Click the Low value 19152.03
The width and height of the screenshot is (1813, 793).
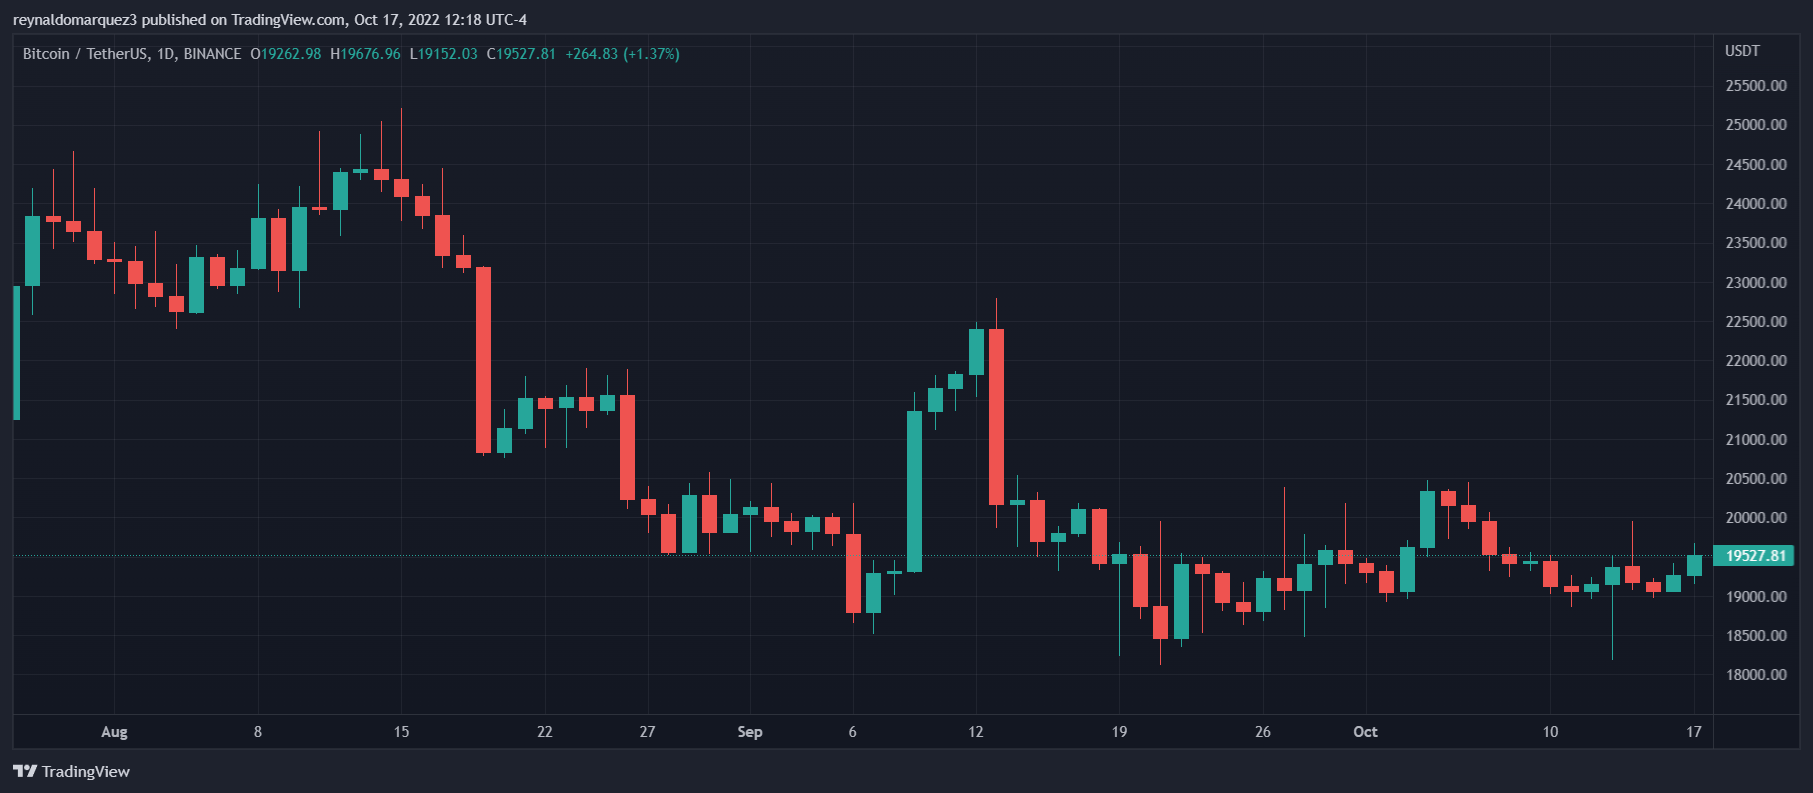(x=447, y=54)
